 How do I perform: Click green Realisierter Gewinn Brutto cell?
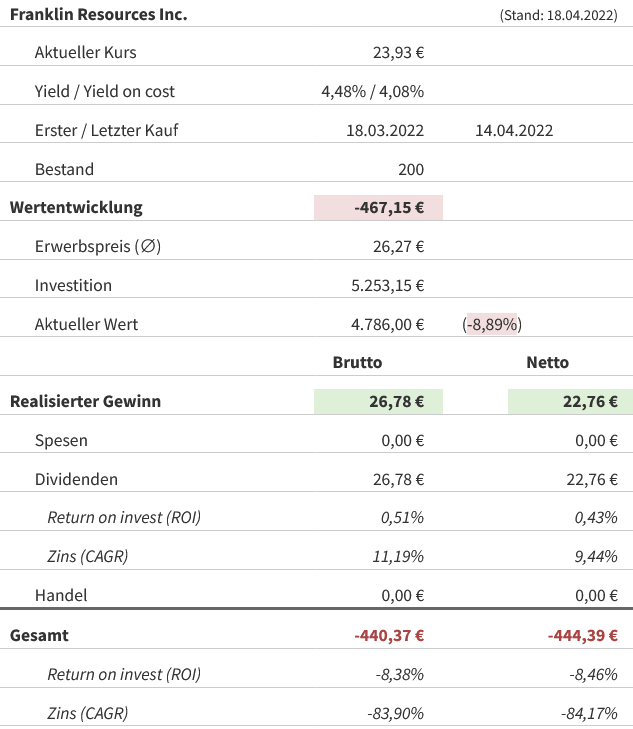(378, 402)
